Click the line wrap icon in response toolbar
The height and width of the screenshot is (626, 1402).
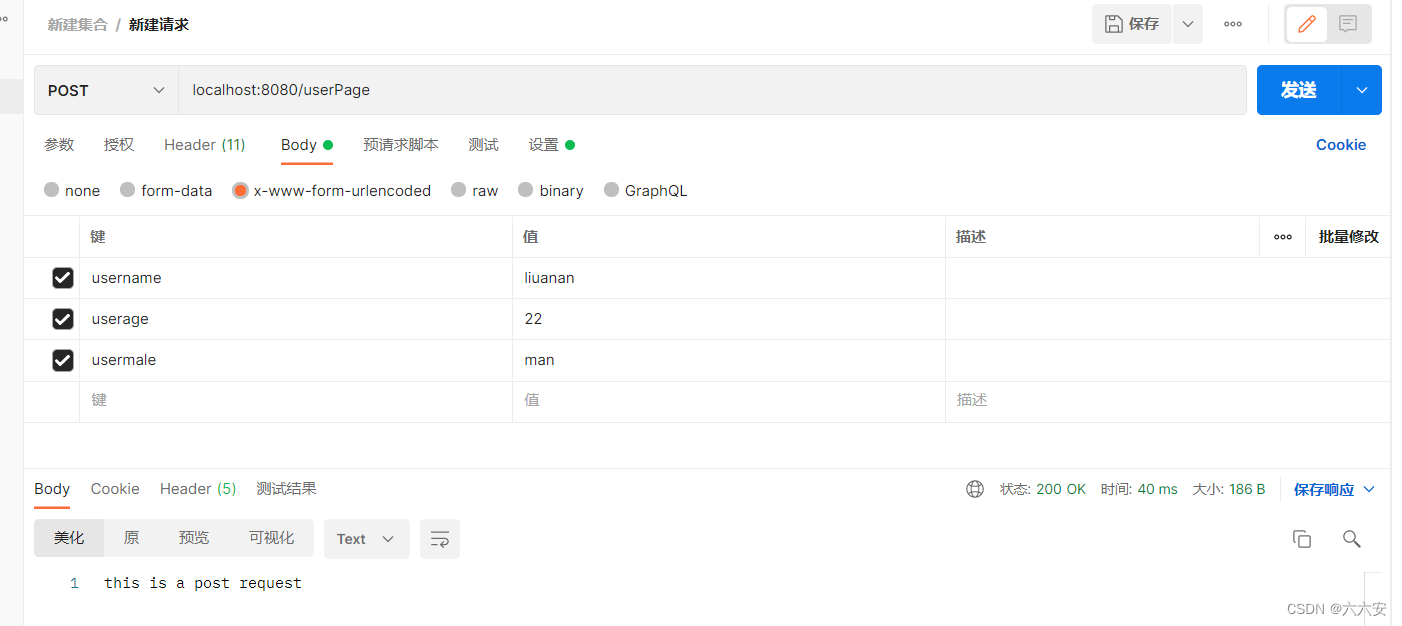(x=439, y=538)
